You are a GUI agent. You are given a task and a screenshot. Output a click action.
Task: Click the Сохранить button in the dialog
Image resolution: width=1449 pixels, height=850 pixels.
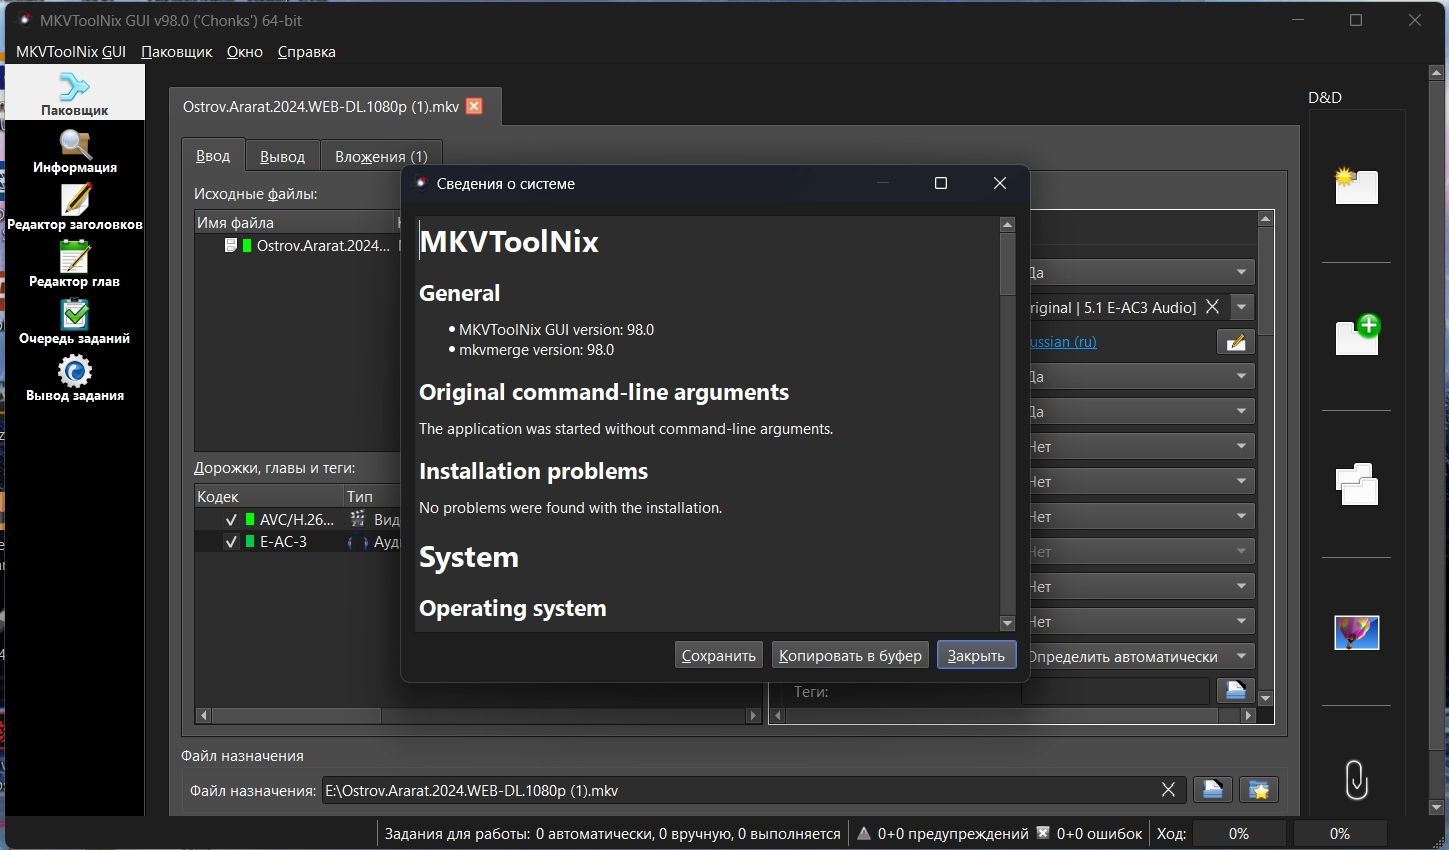[719, 656]
